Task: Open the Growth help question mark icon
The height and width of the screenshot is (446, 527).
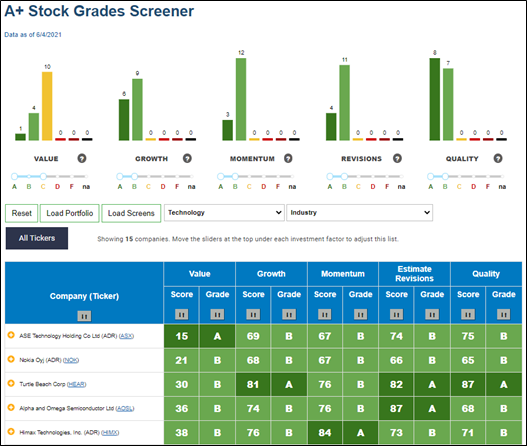Action: click(187, 158)
